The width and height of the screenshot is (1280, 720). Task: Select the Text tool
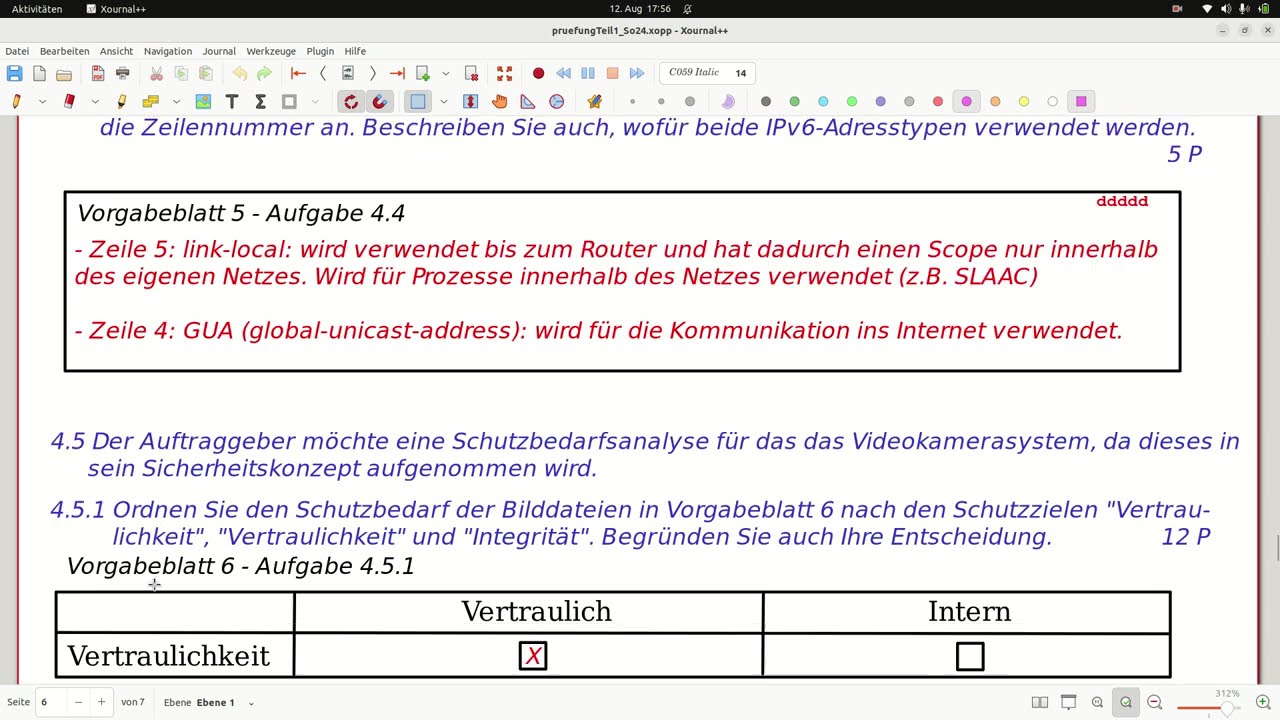(x=232, y=101)
